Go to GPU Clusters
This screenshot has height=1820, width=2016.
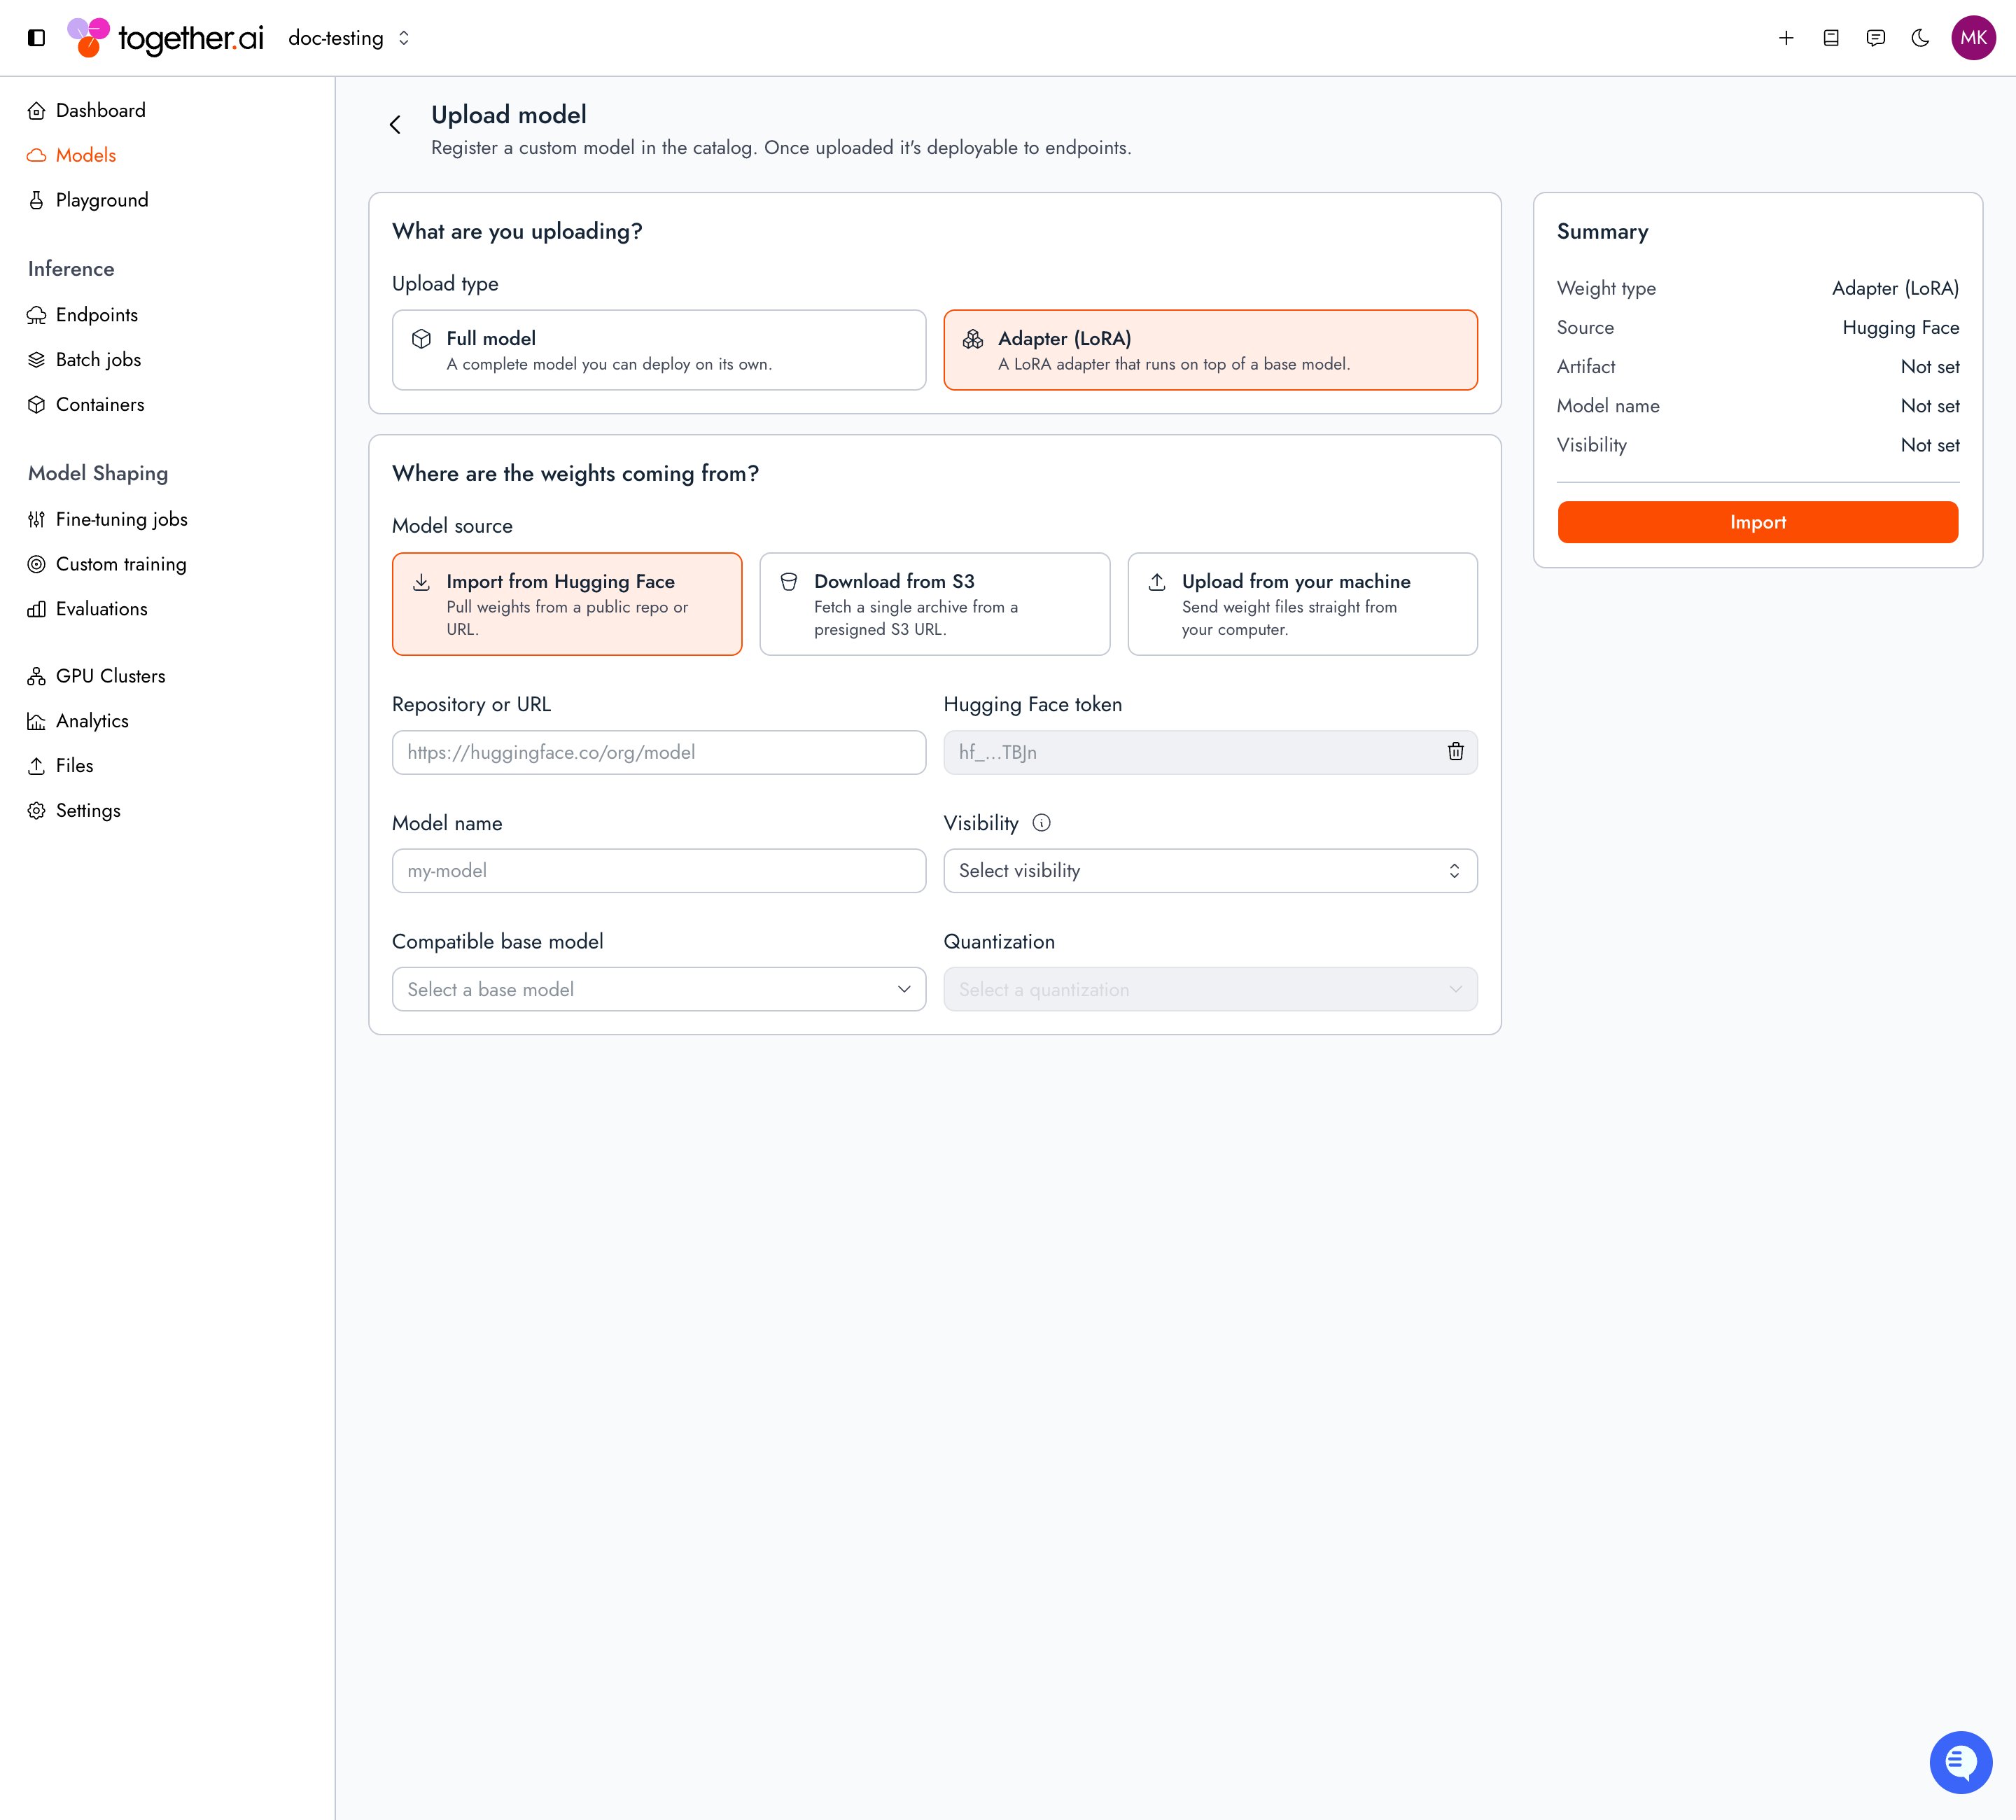pyautogui.click(x=96, y=676)
